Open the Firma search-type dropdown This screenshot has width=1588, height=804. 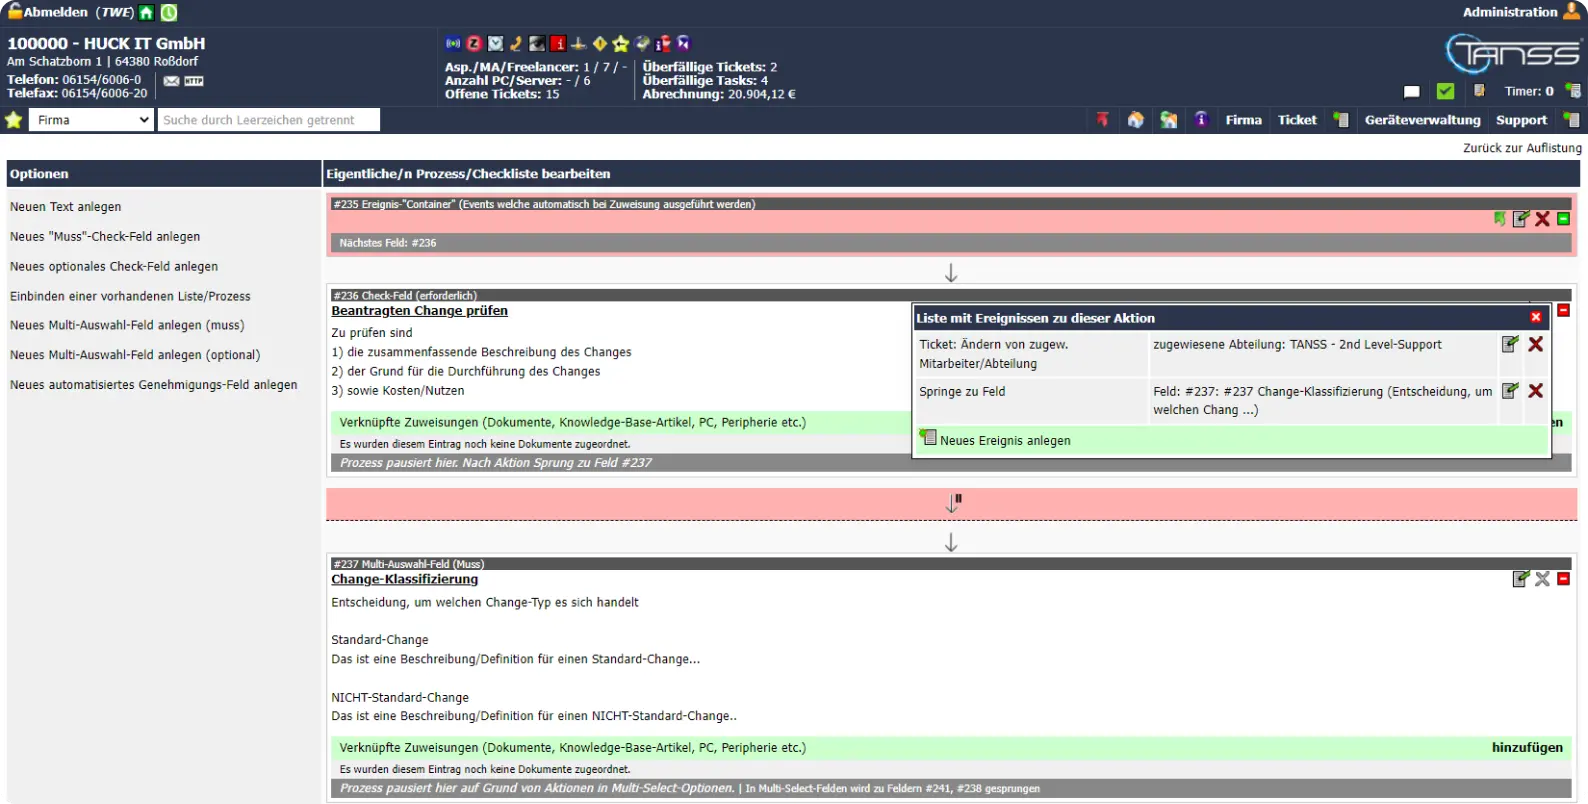click(x=91, y=120)
